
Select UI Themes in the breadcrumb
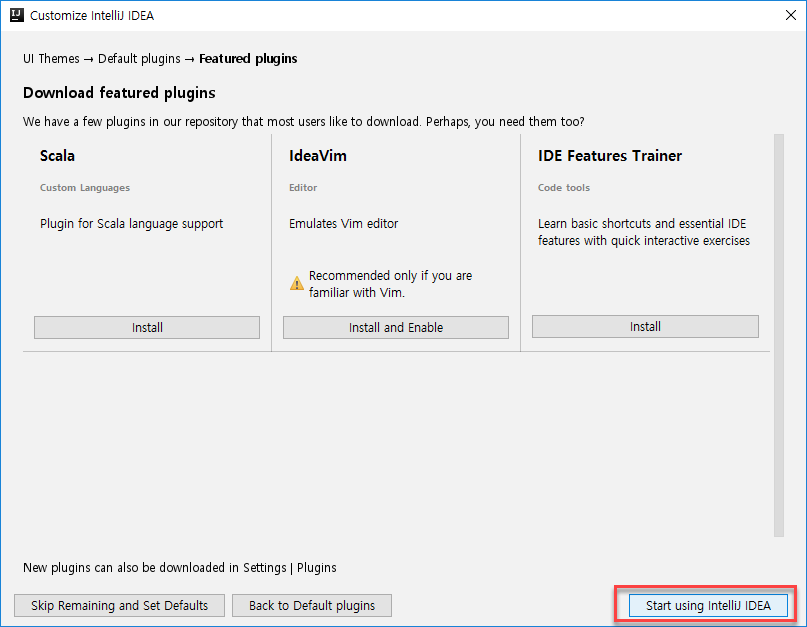[x=51, y=59]
